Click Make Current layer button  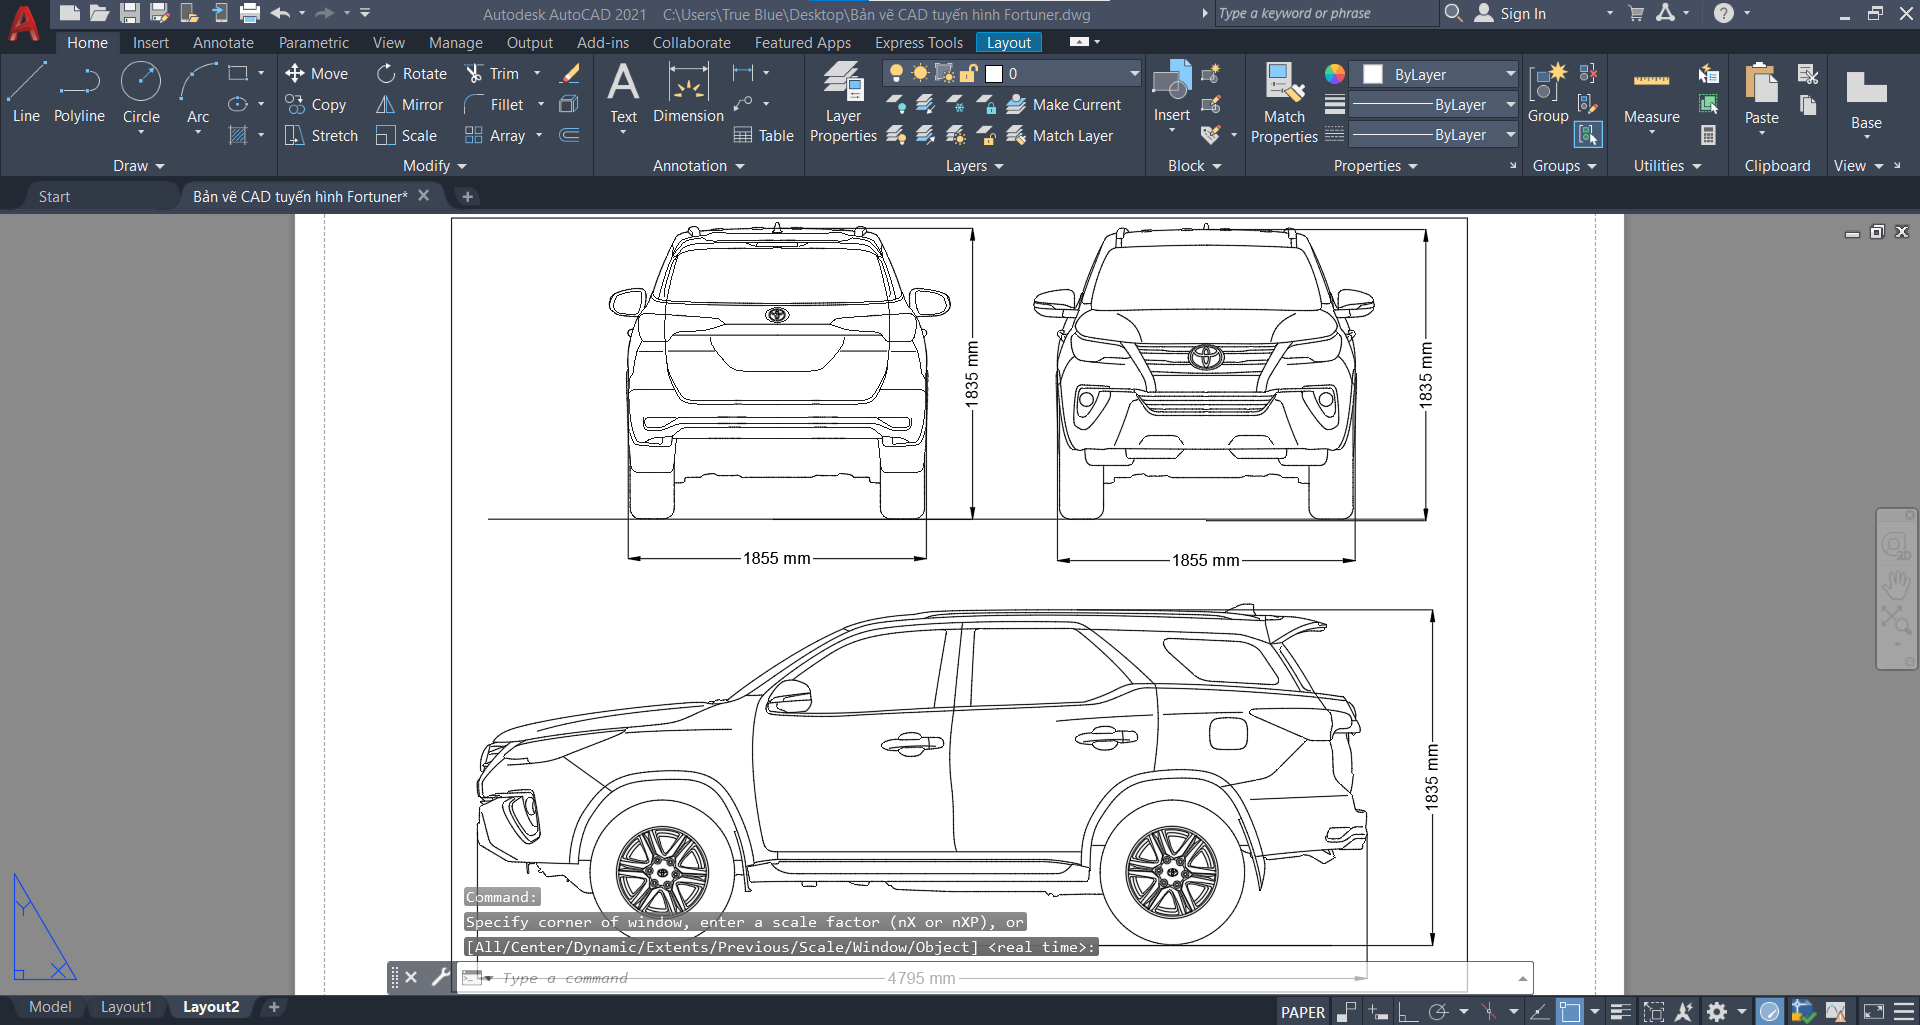coord(1064,104)
